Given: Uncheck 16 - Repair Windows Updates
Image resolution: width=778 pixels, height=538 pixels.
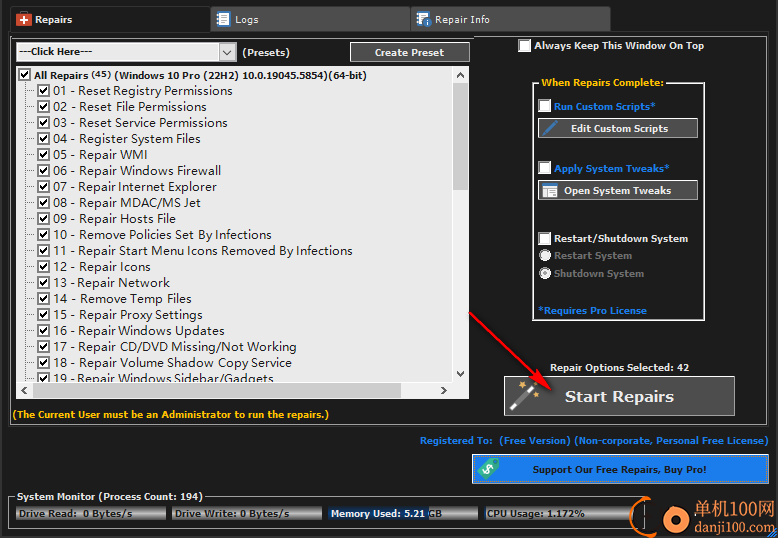Looking at the screenshot, I should [44, 331].
